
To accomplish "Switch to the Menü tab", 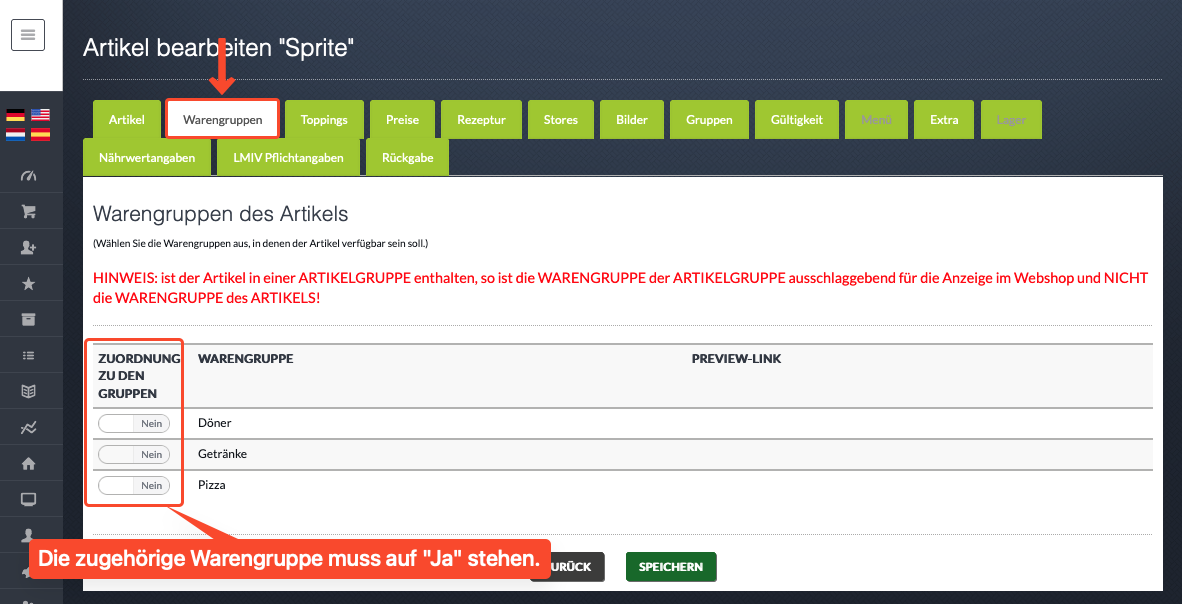I will pos(876,119).
